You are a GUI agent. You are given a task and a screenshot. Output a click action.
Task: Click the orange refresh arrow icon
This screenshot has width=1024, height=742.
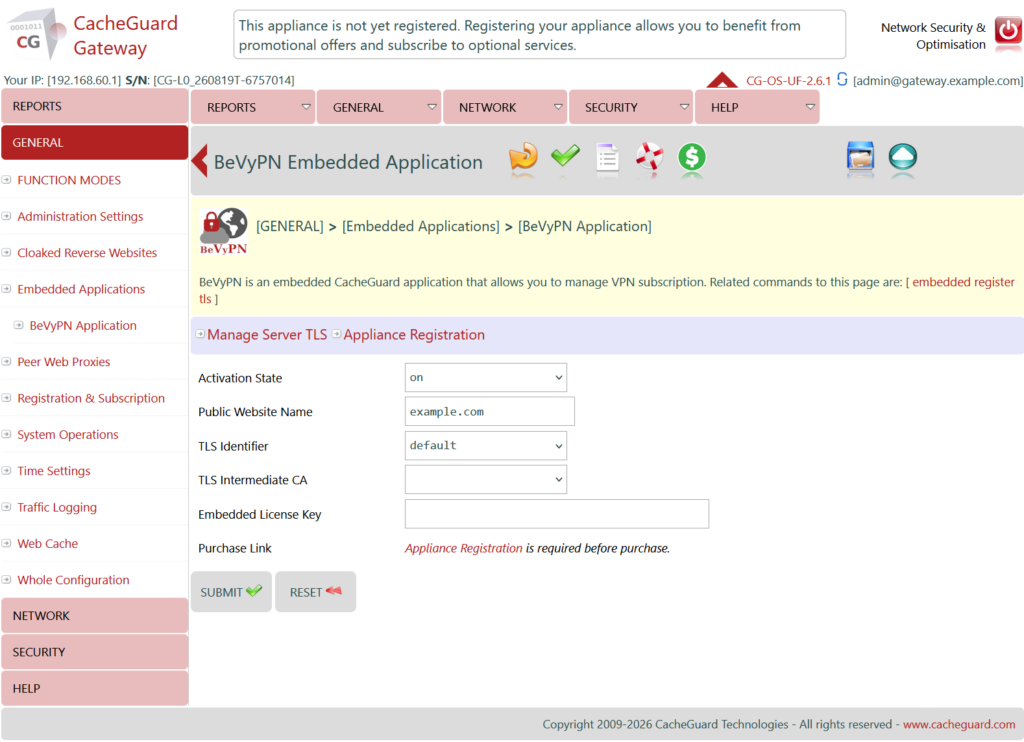(x=523, y=157)
